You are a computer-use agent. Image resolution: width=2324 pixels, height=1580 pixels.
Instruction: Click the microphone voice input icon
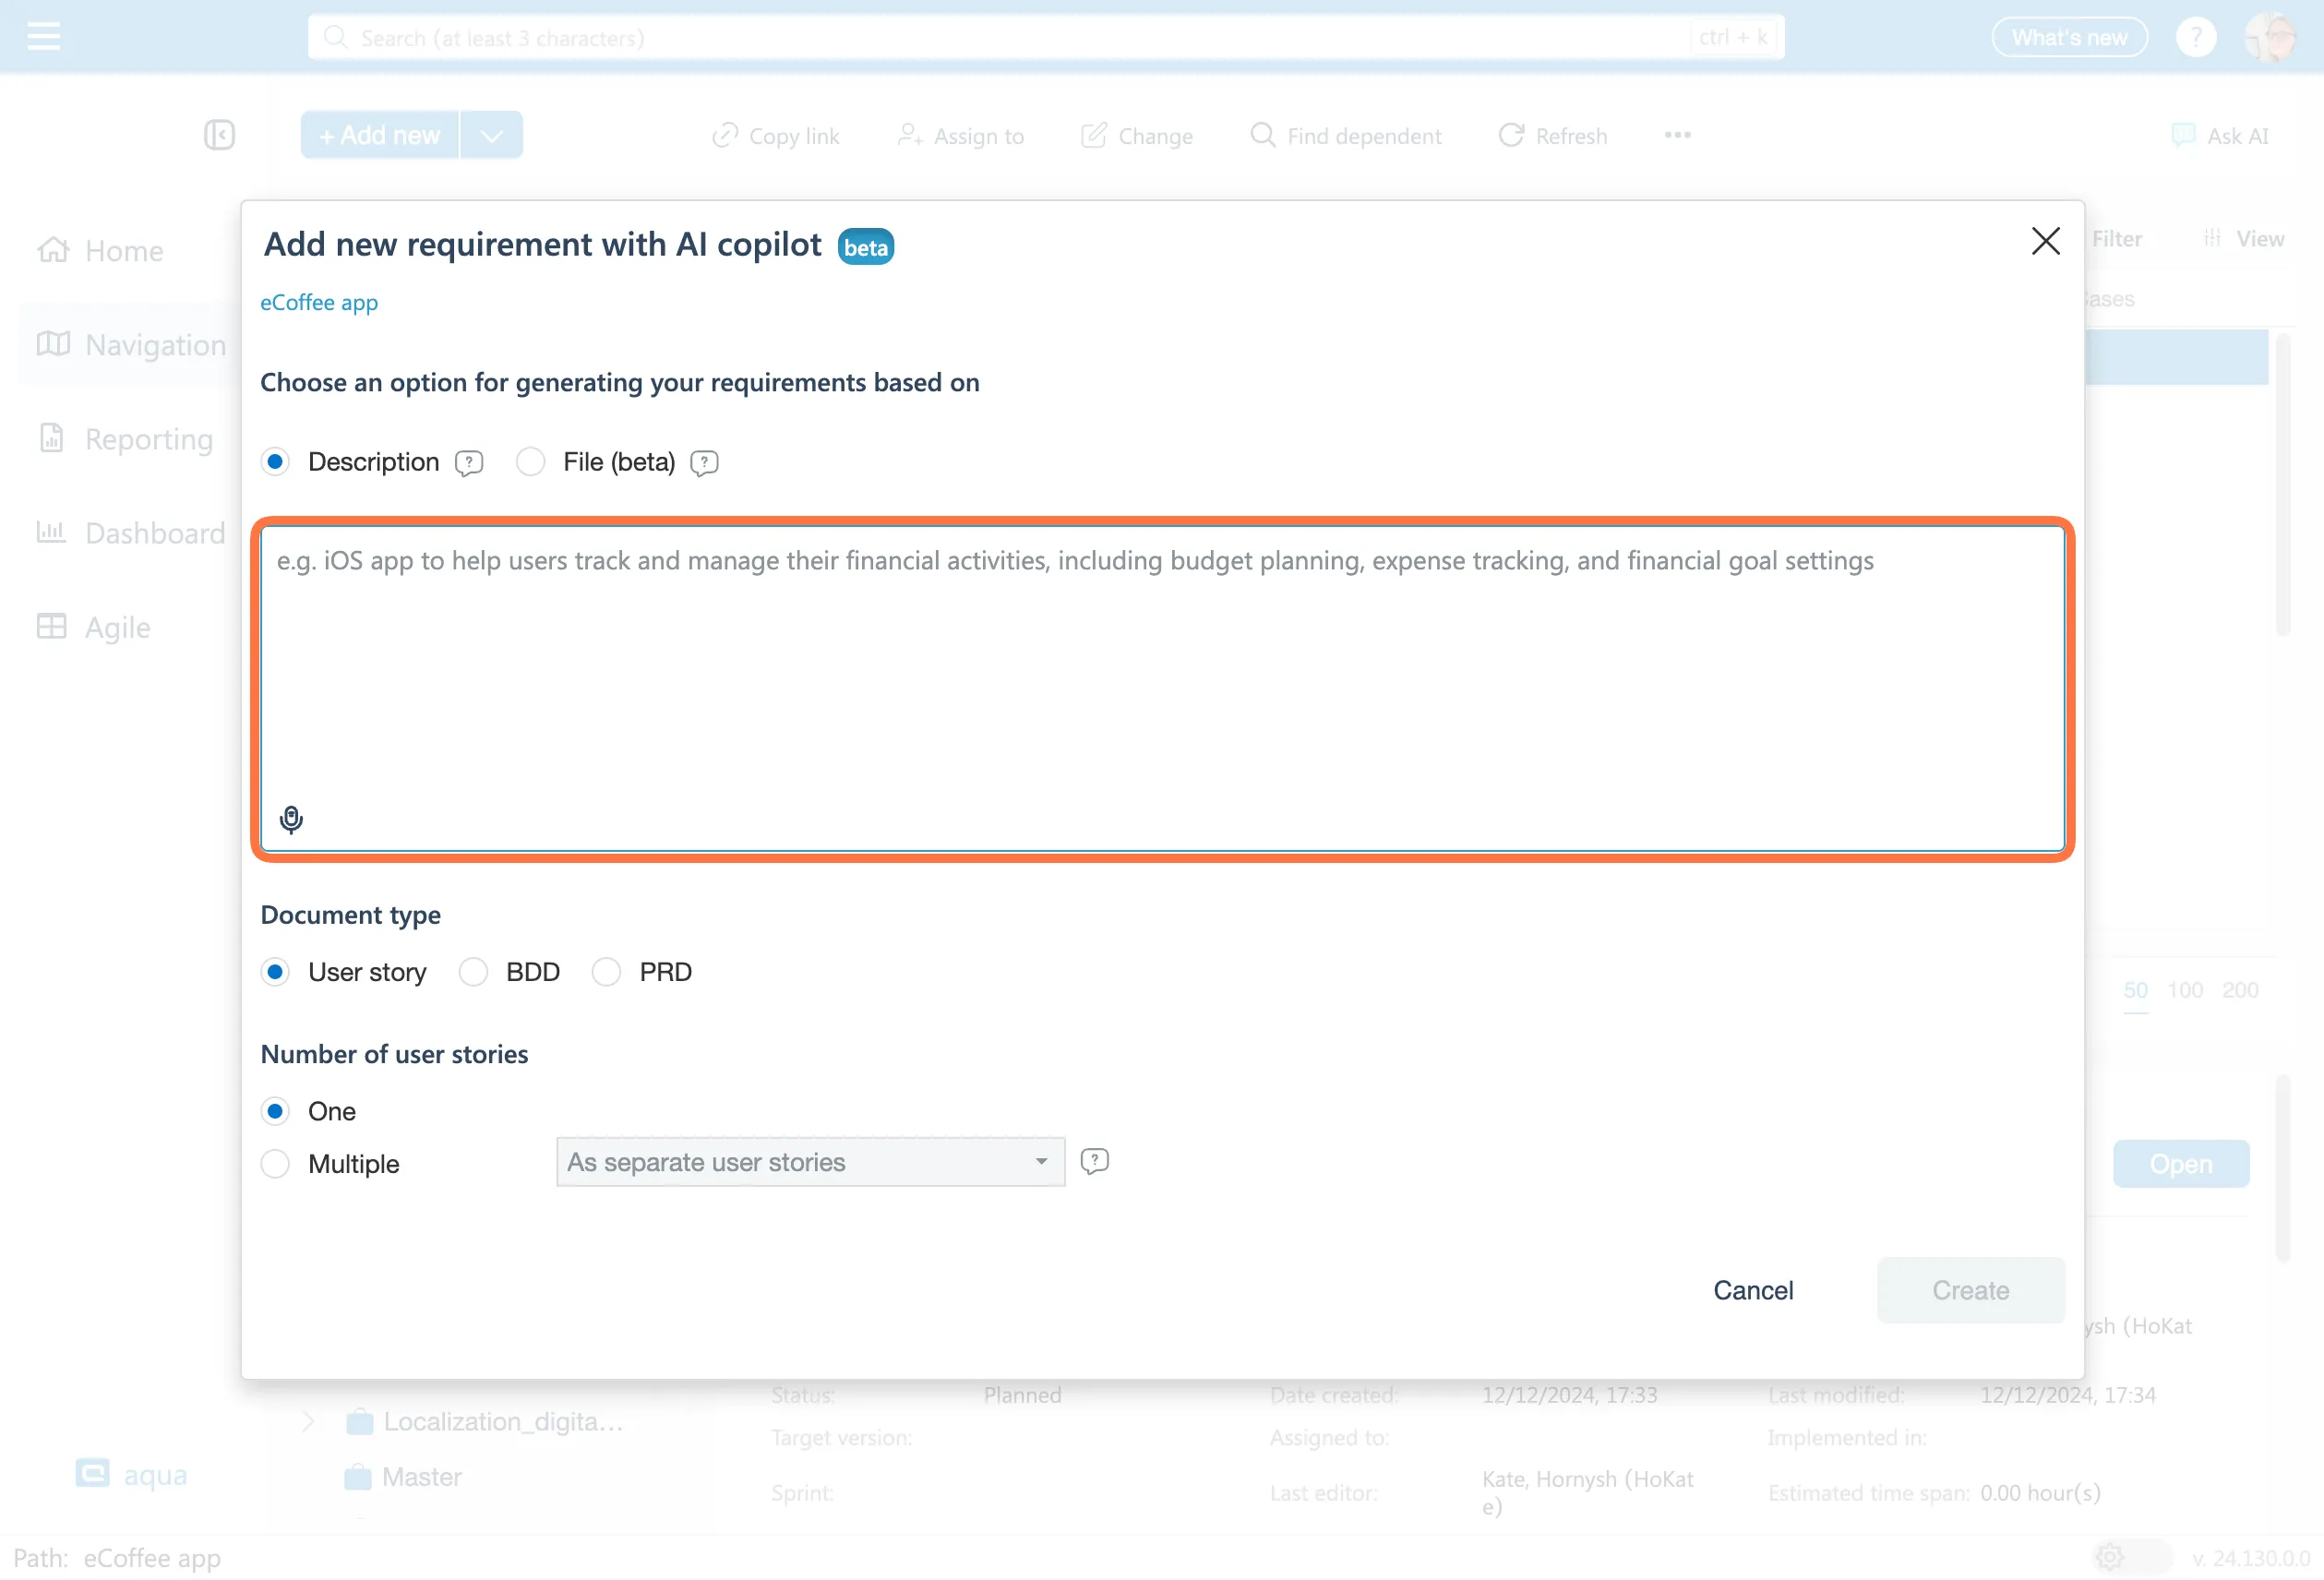point(291,819)
